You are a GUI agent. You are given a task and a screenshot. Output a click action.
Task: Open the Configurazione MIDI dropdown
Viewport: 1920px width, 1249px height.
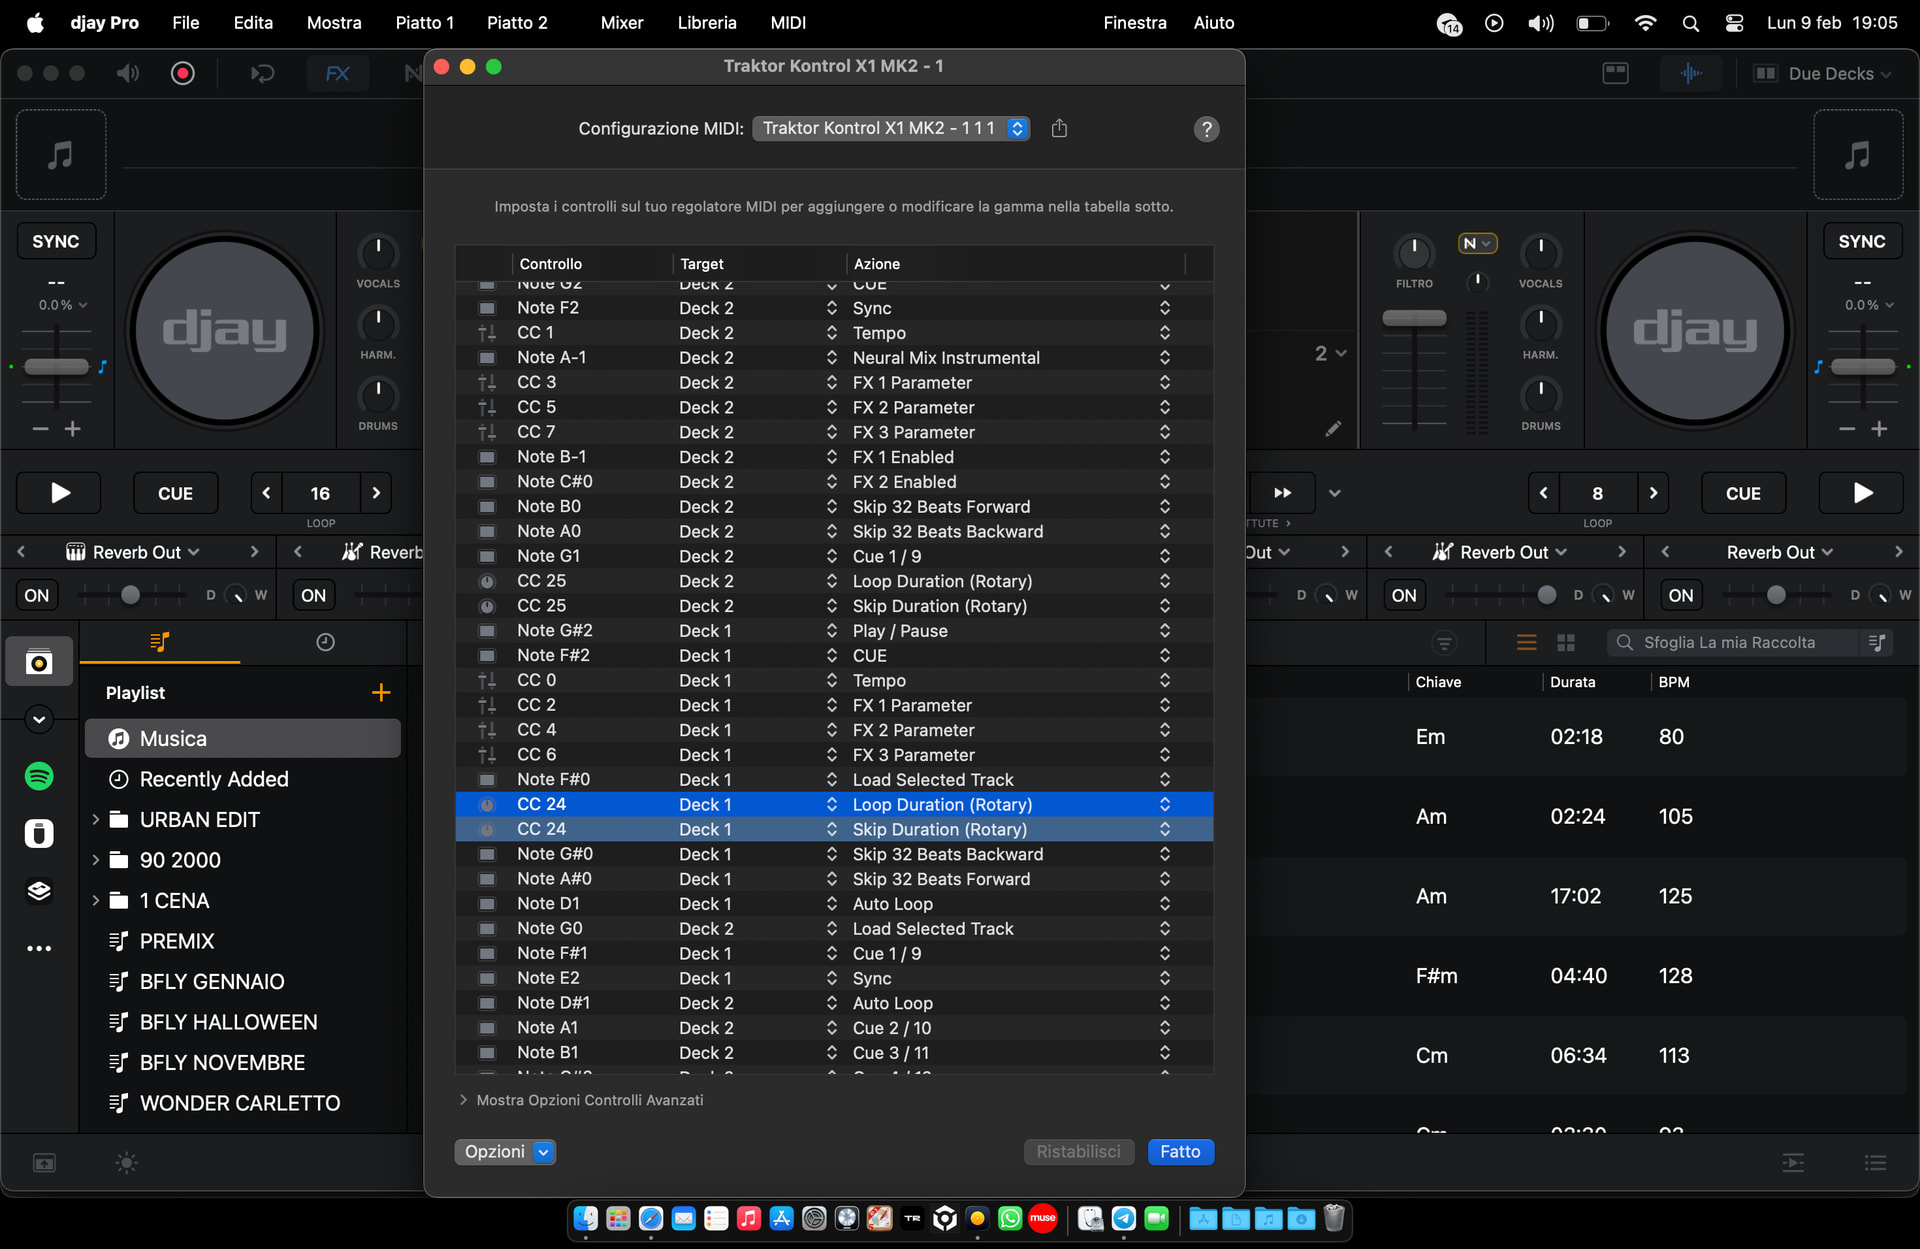[890, 128]
